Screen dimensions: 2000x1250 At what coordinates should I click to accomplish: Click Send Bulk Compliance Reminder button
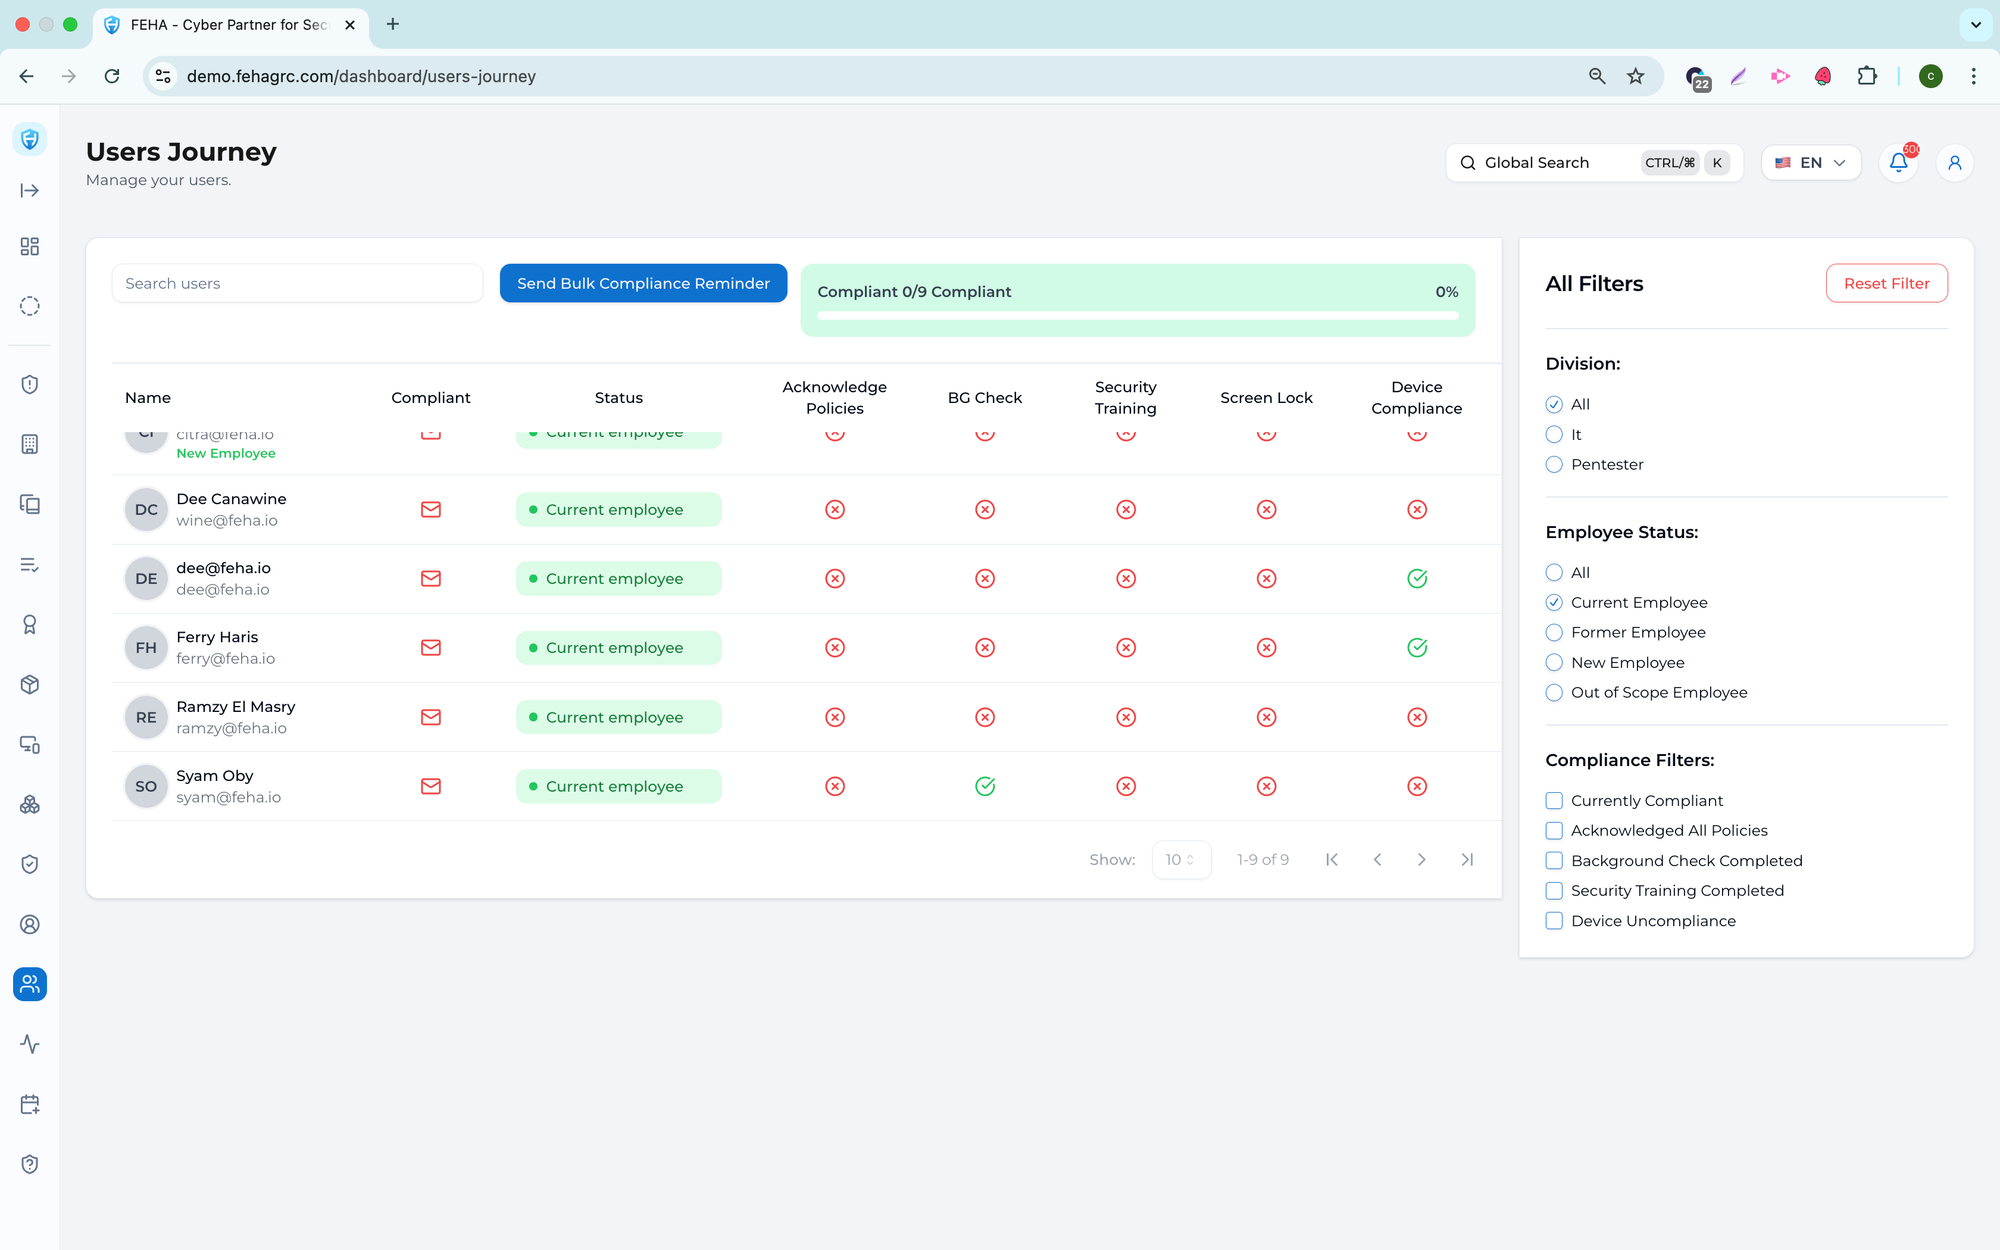[643, 284]
